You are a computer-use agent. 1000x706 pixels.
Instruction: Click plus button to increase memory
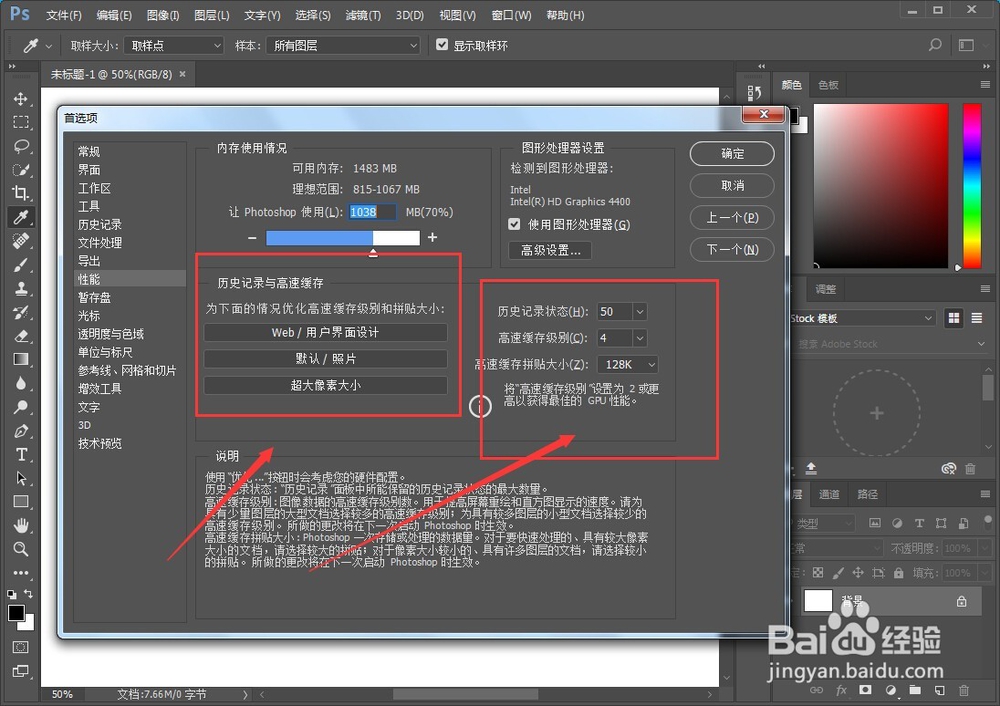coord(432,237)
